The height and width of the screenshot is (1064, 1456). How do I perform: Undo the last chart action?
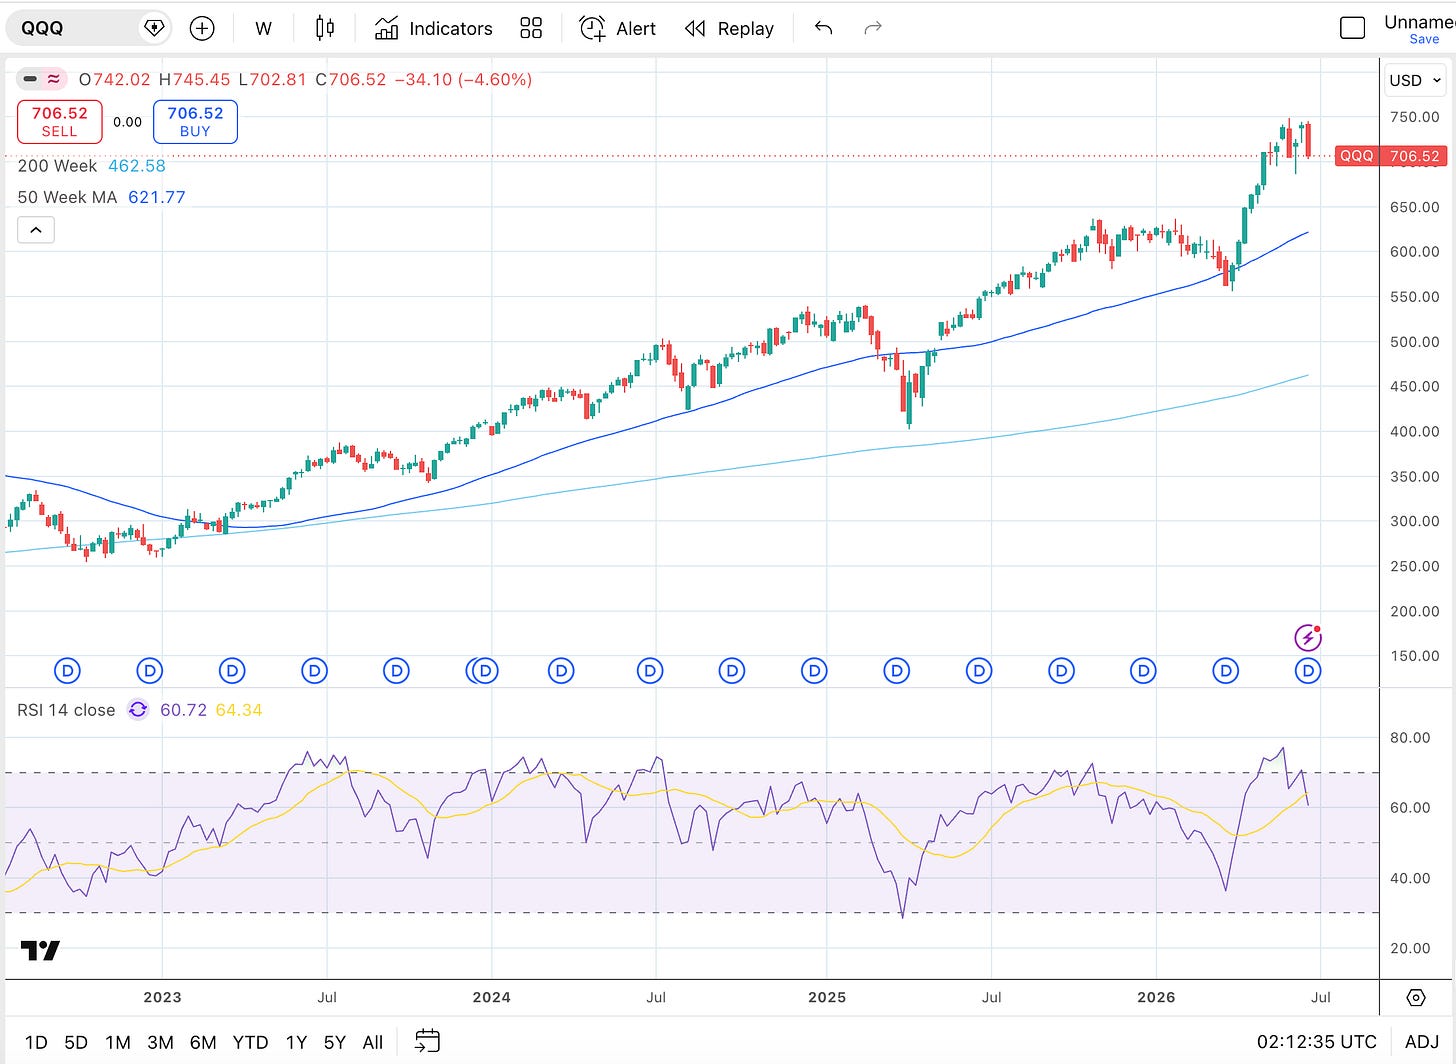point(823,28)
